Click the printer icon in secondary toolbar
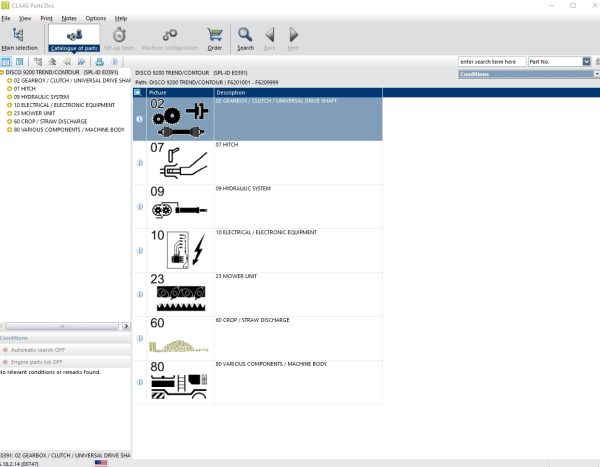600x467 pixels. point(99,62)
